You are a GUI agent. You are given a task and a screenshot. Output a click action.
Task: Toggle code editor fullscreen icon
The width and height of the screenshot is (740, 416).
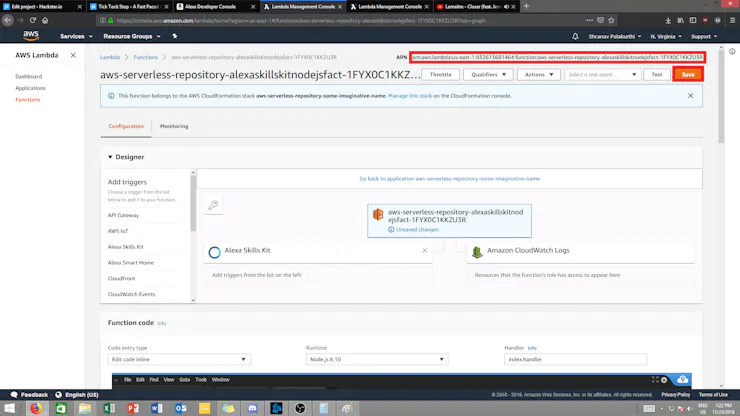(655, 380)
